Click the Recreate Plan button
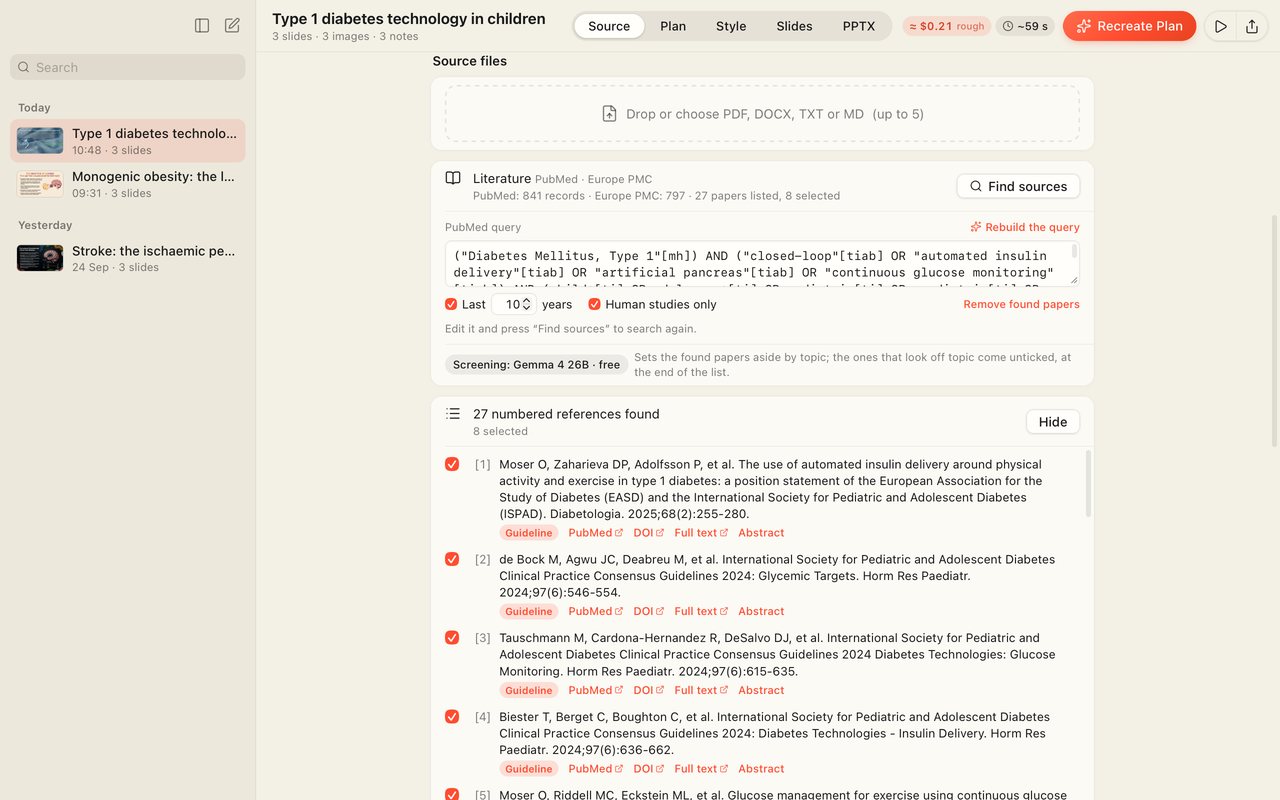The image size is (1280, 800). (x=1130, y=26)
